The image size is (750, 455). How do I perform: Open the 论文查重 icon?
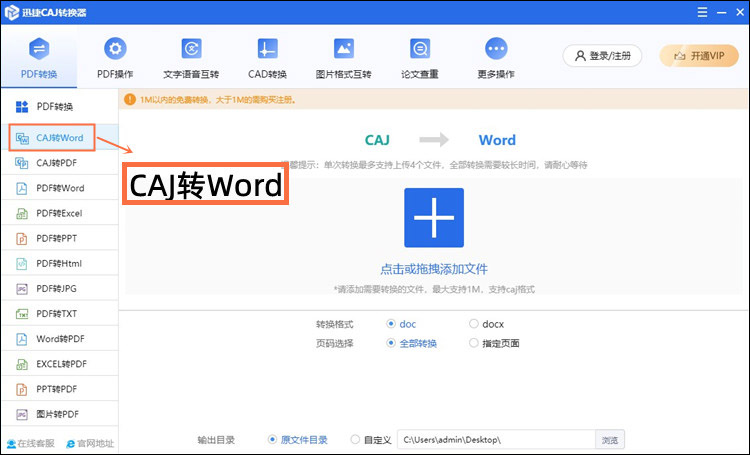tap(420, 49)
